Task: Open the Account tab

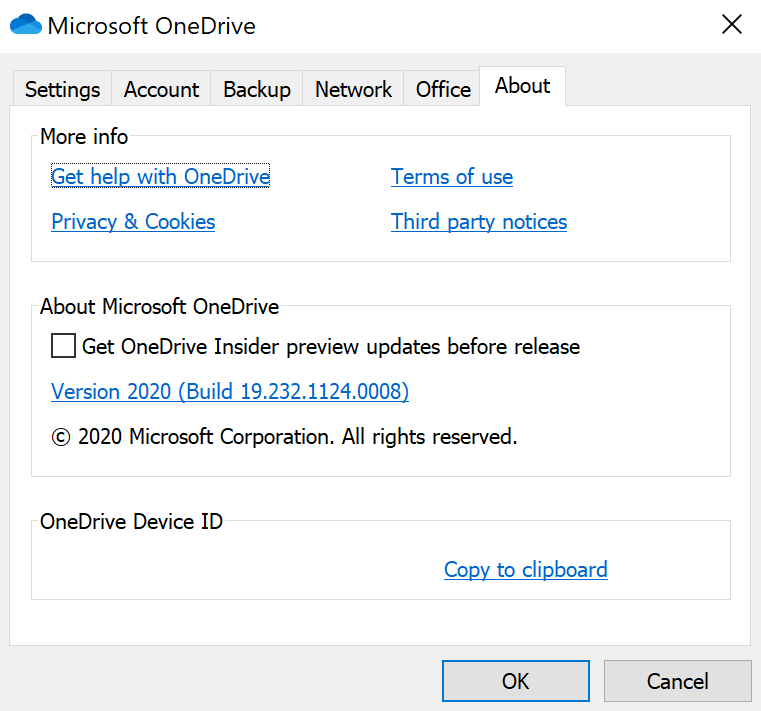Action: 161,89
